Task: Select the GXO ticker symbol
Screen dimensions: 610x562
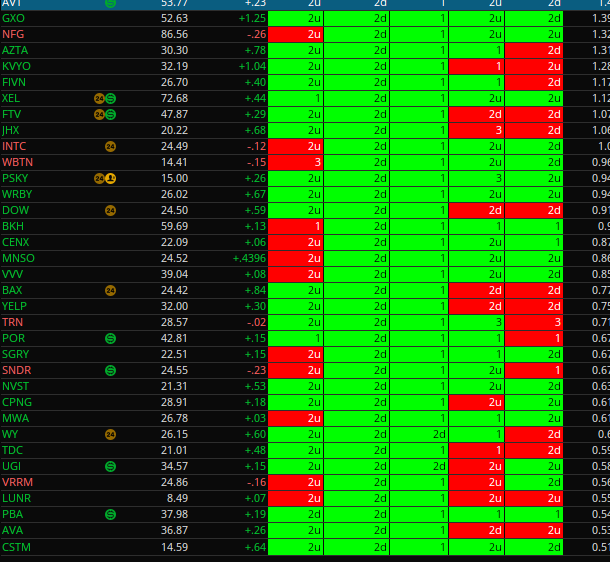Action: pos(13,18)
